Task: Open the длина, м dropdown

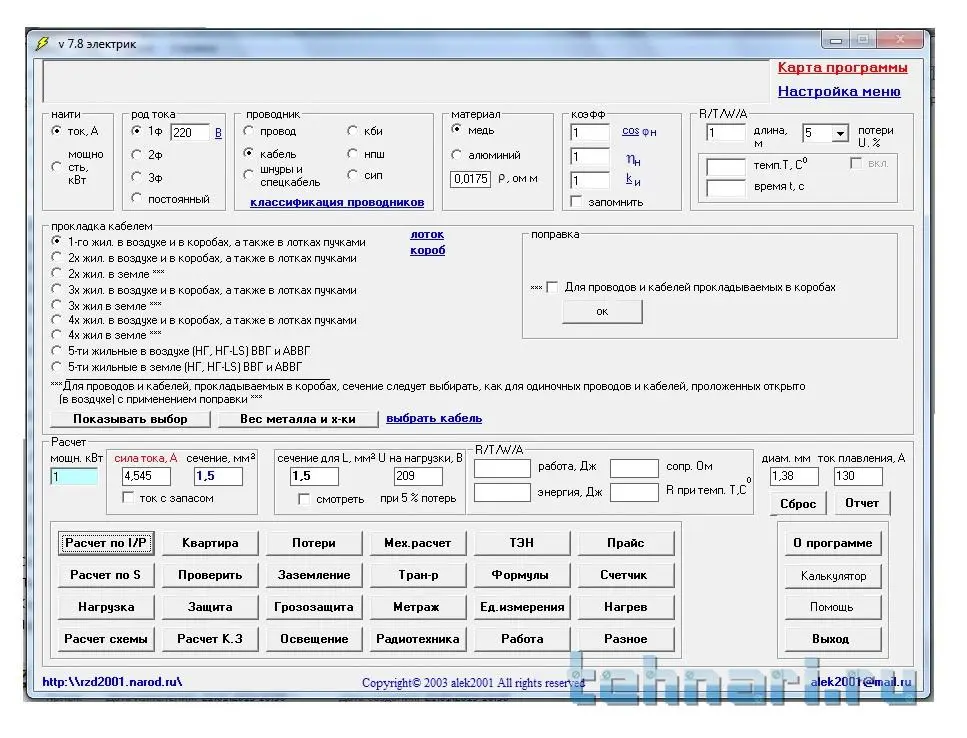Action: click(x=839, y=133)
